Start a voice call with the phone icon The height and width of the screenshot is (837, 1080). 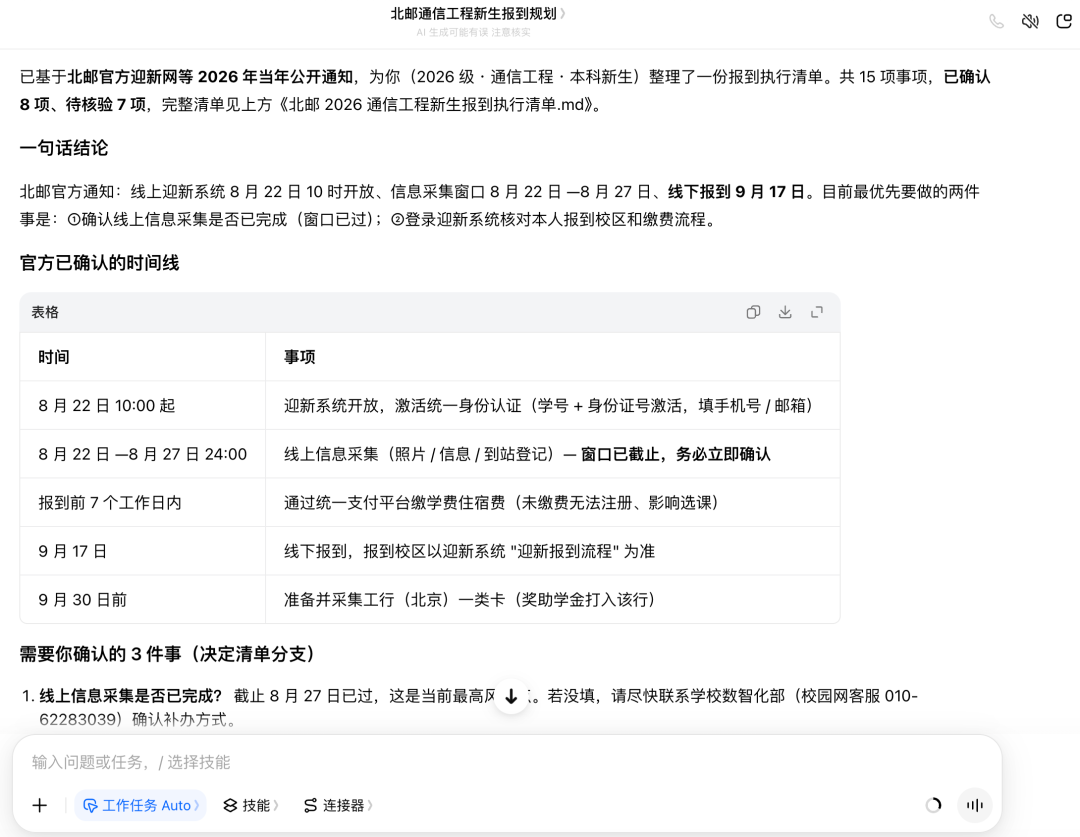tap(996, 21)
